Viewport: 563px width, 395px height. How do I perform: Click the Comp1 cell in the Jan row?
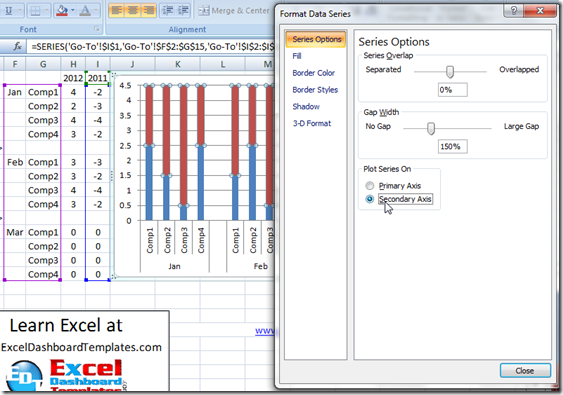(x=43, y=92)
